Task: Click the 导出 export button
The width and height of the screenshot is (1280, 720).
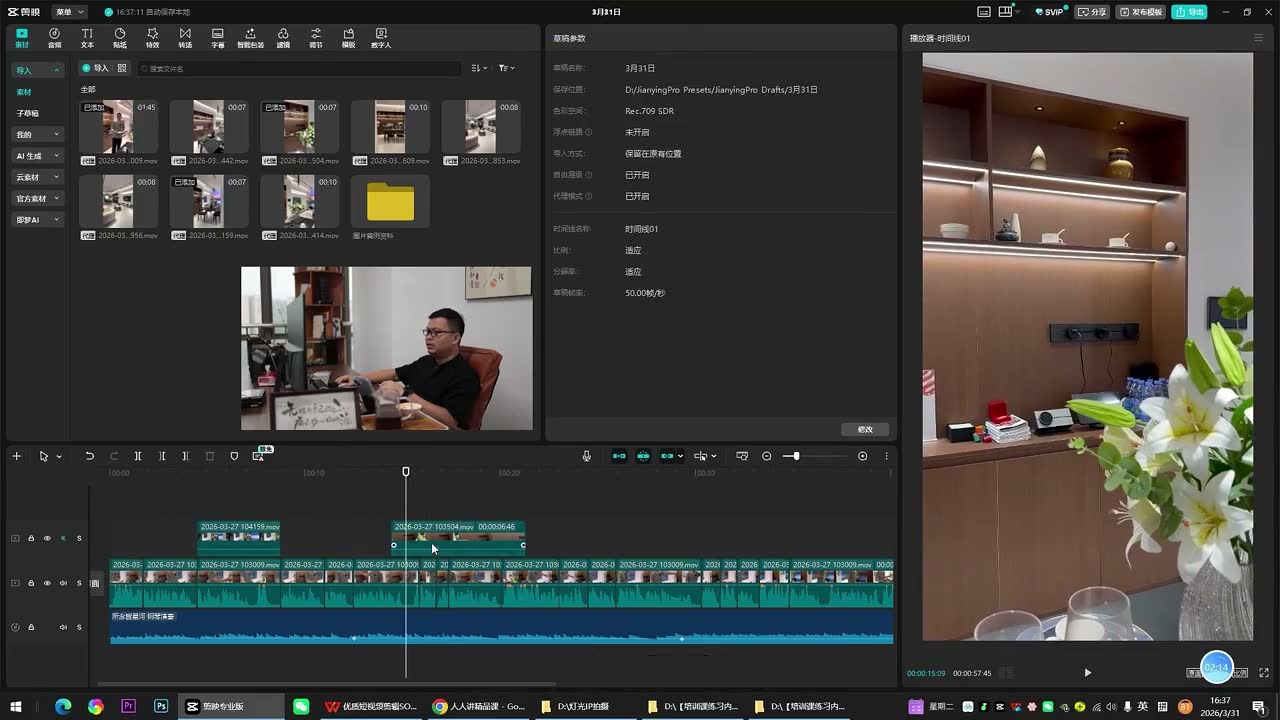Action: tap(1191, 12)
